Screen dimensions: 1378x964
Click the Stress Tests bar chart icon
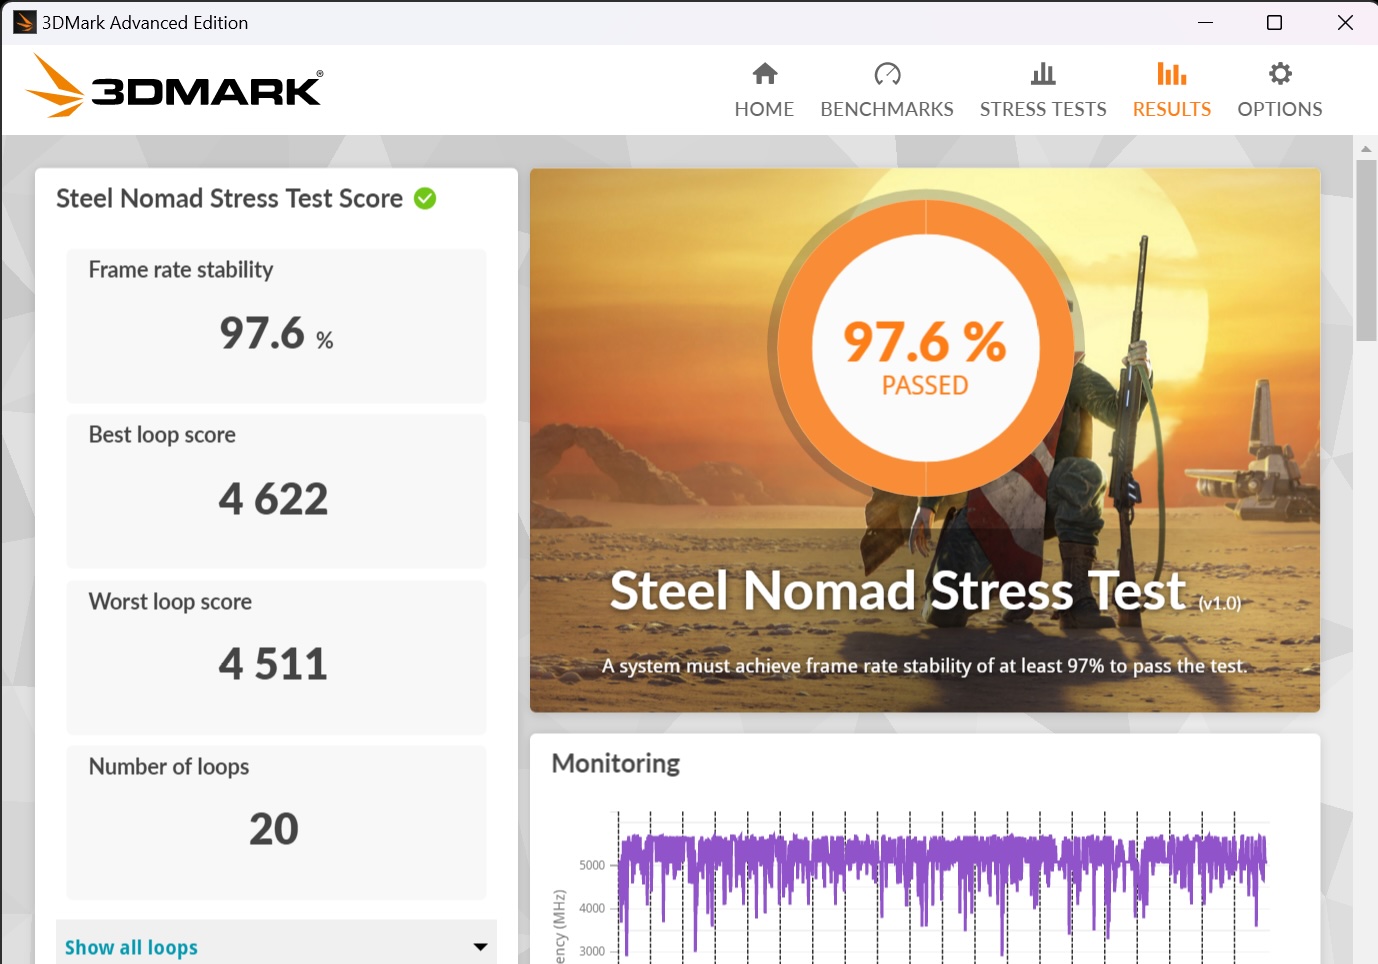pyautogui.click(x=1043, y=73)
